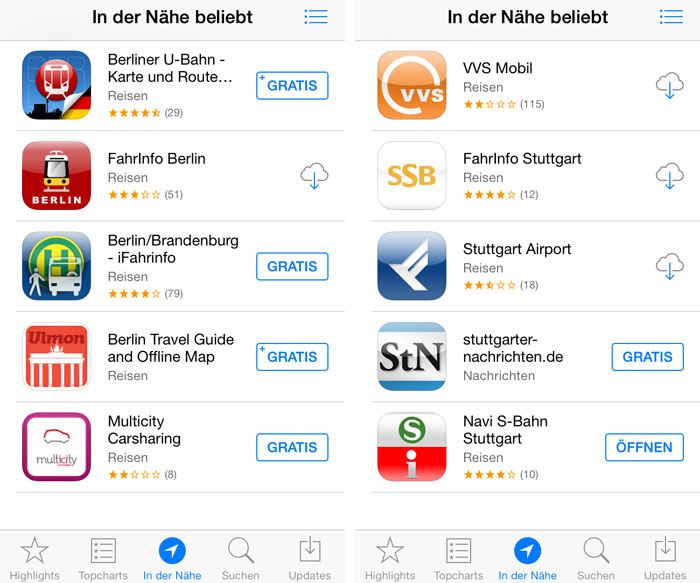Tap GRATIS for stuttgarter-nachrichten.de
Viewport: 700px width, 583px height.
tap(647, 357)
